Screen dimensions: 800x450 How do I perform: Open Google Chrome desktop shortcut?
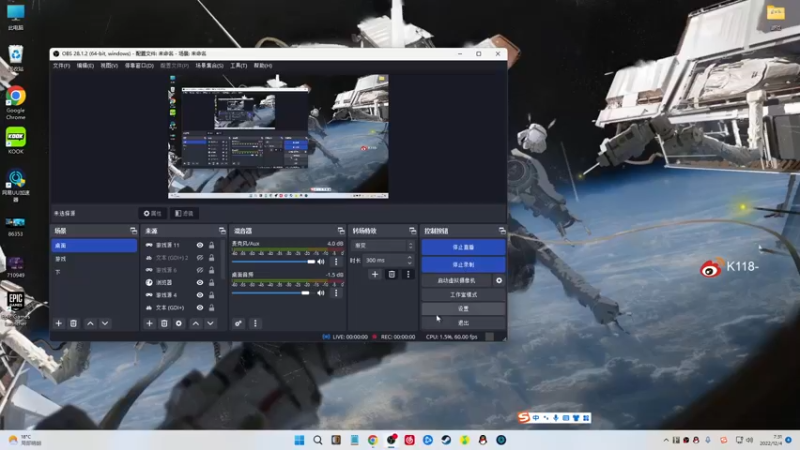coord(16,103)
